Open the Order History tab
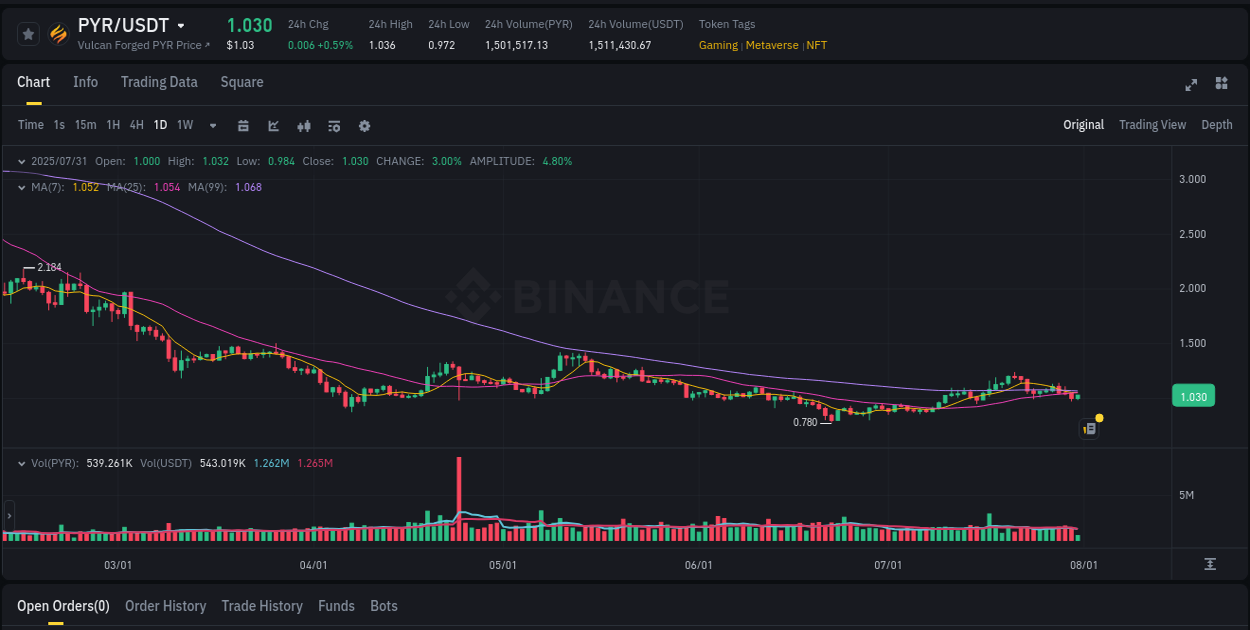The height and width of the screenshot is (630, 1250). pos(165,606)
